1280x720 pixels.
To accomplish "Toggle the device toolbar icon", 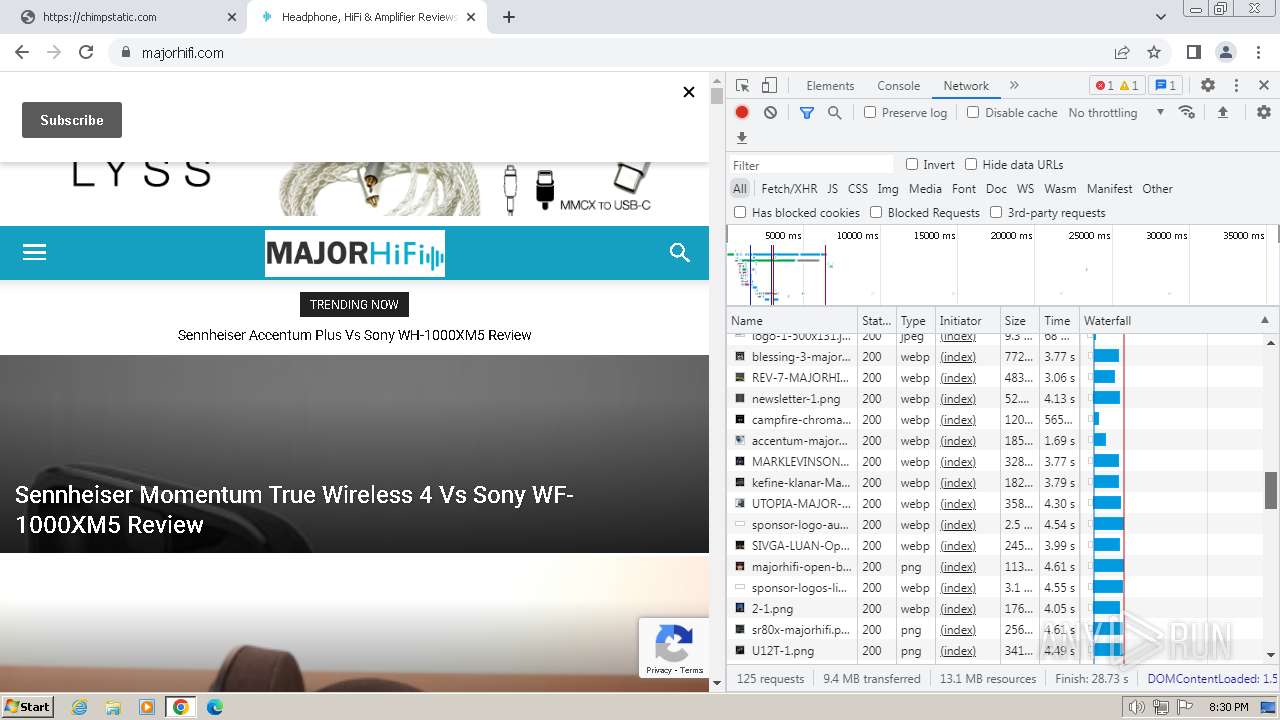I will (769, 86).
